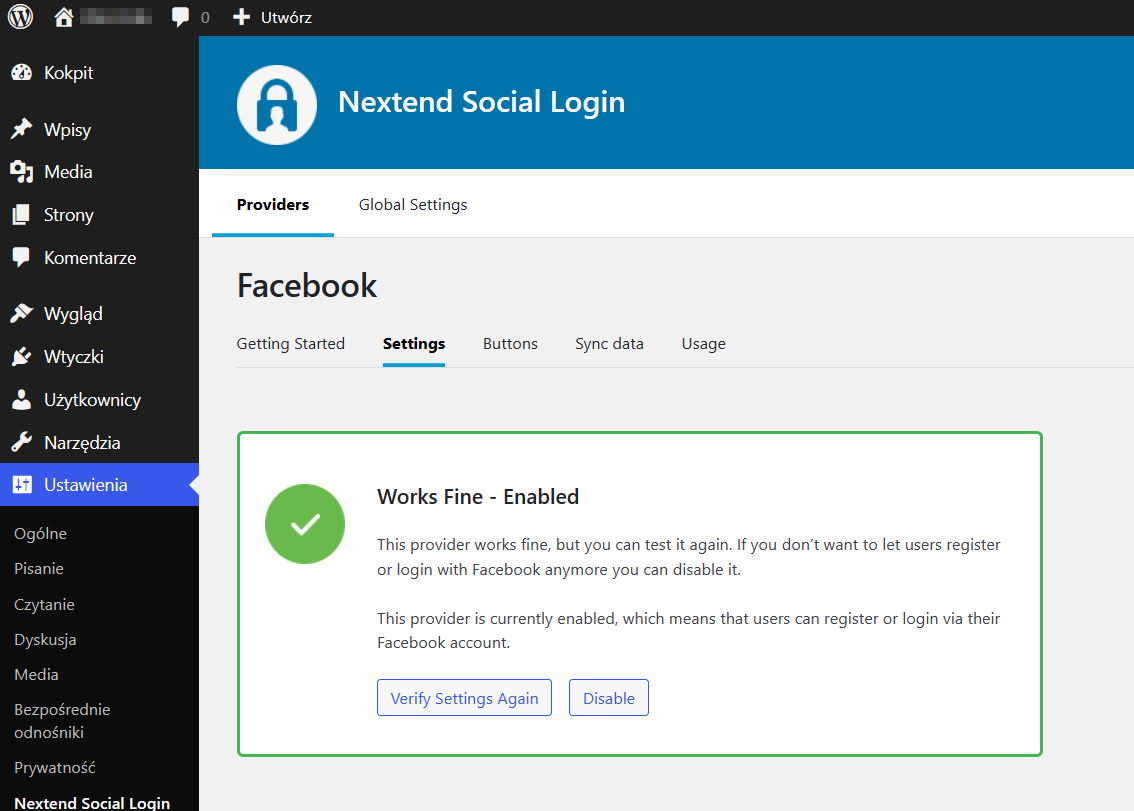
Task: Open the Pisanie settings submenu link
Action: pos(39,569)
